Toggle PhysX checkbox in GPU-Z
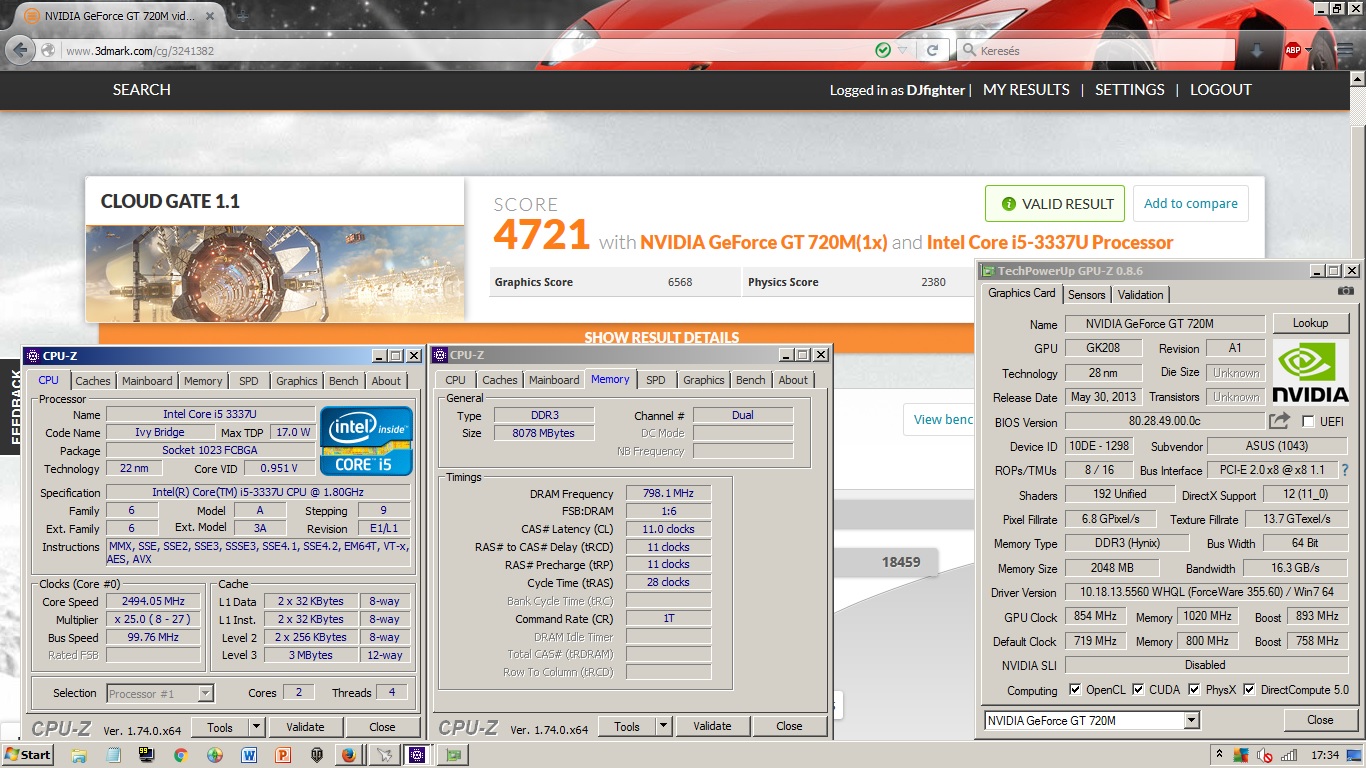 tap(1194, 690)
